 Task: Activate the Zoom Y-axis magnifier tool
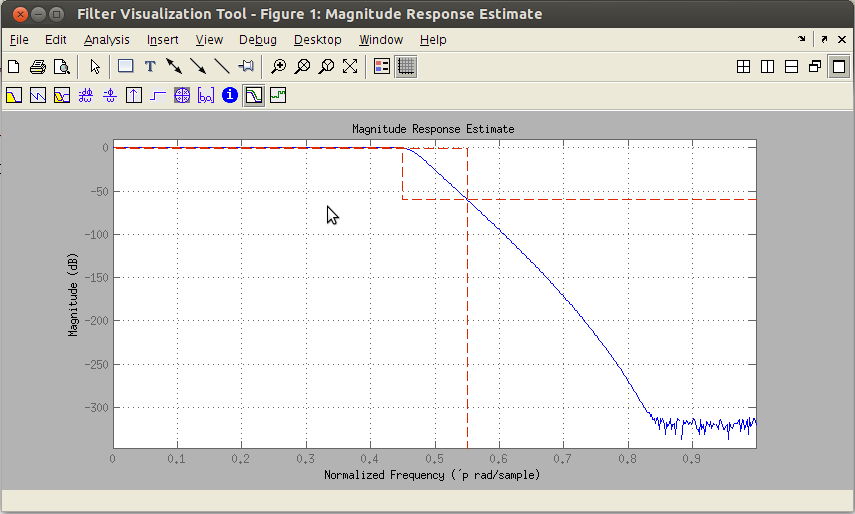pos(326,66)
